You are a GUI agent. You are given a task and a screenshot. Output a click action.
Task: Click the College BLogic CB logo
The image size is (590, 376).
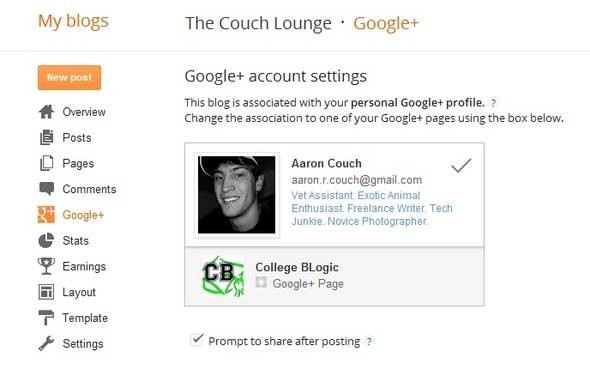click(x=222, y=276)
